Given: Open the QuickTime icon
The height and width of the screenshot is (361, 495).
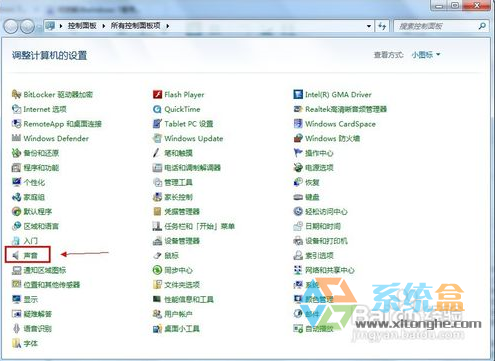Looking at the screenshot, I should tap(157, 109).
